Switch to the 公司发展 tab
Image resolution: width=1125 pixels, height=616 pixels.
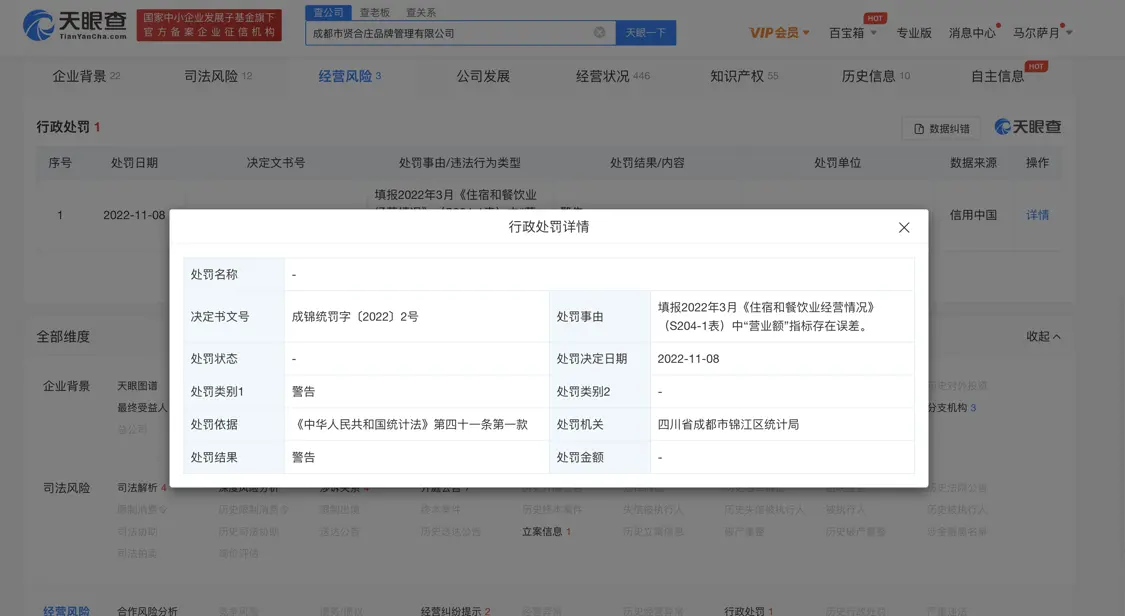(483, 76)
